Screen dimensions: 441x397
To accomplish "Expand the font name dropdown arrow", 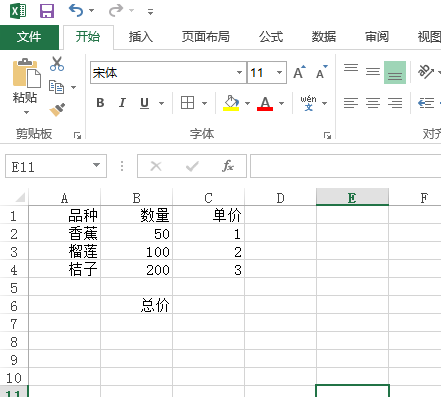I will click(239, 73).
